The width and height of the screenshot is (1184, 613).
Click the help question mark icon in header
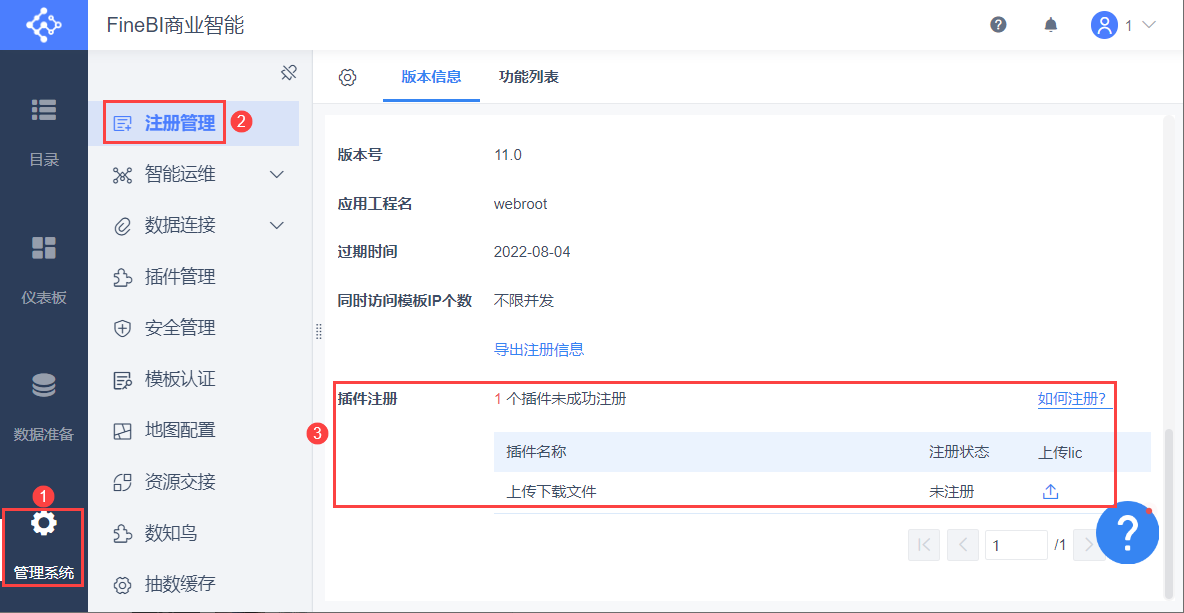click(998, 25)
